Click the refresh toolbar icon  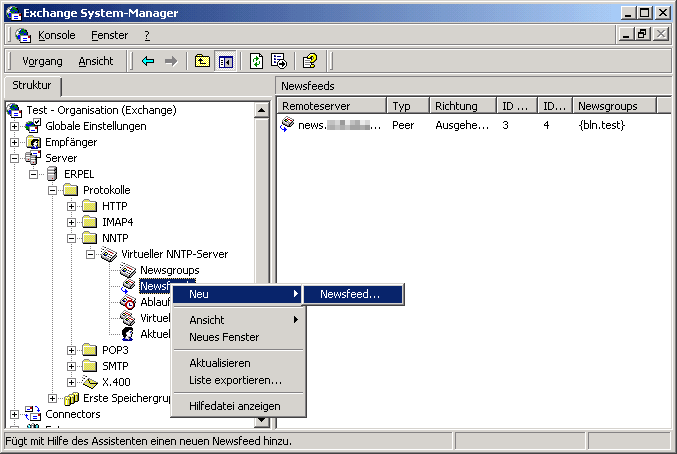(256, 61)
